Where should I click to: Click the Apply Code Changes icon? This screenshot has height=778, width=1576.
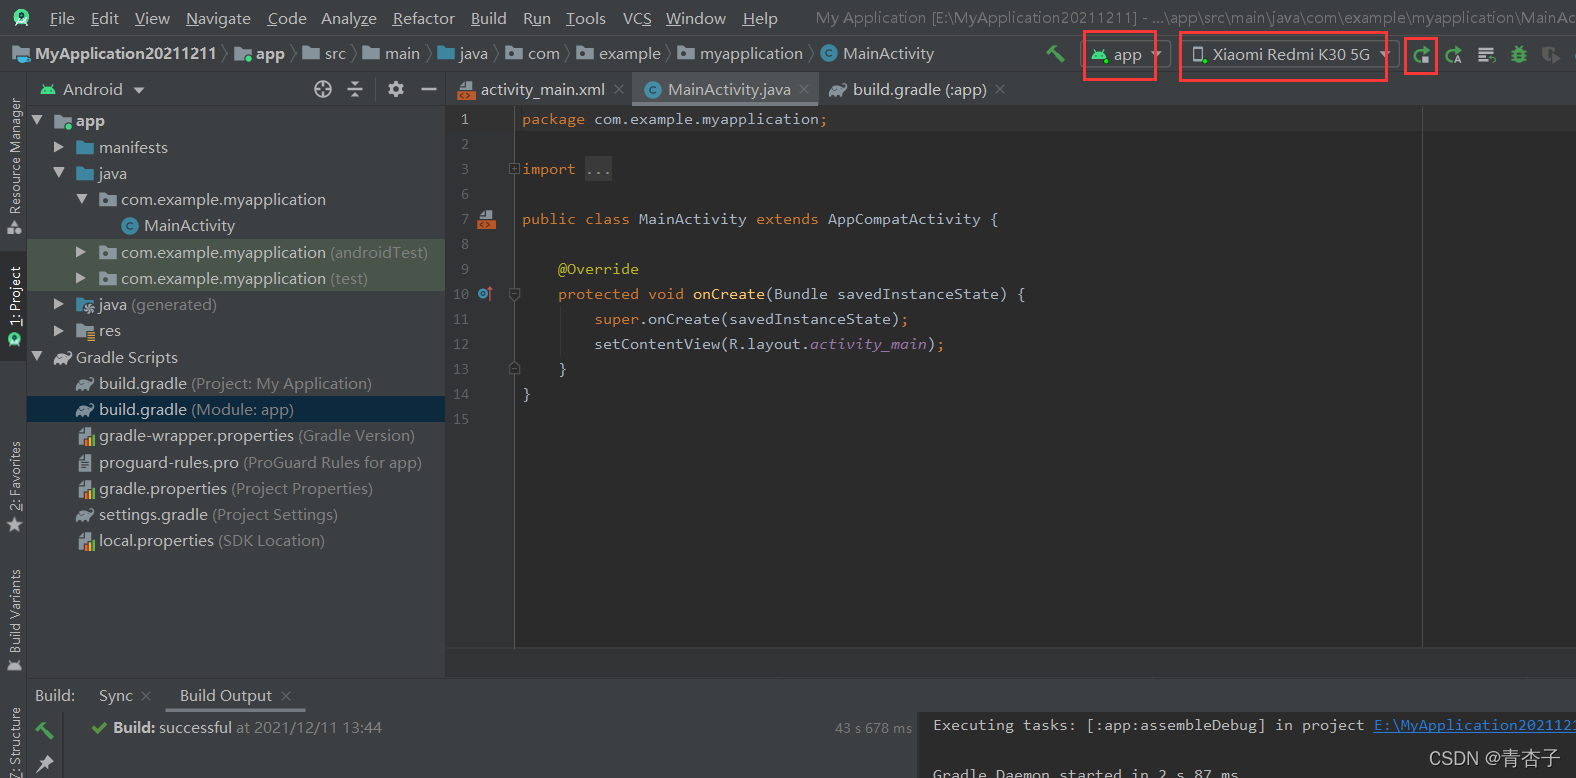pos(1486,55)
